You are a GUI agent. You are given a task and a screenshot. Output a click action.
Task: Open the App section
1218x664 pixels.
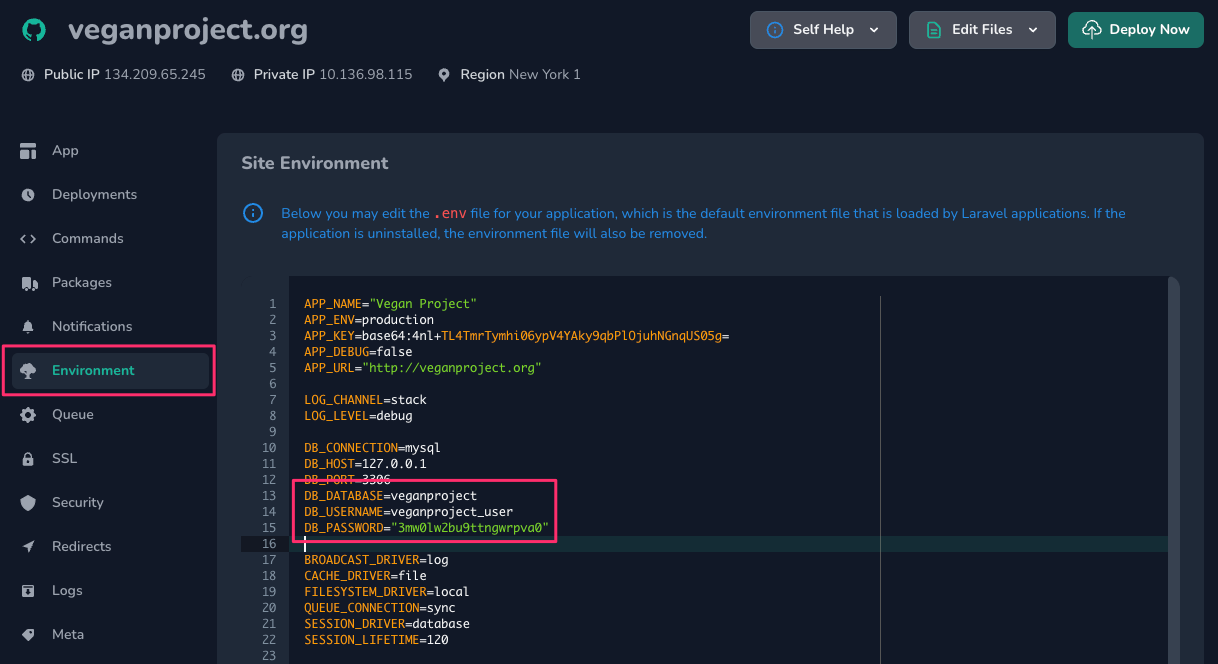[x=65, y=150]
